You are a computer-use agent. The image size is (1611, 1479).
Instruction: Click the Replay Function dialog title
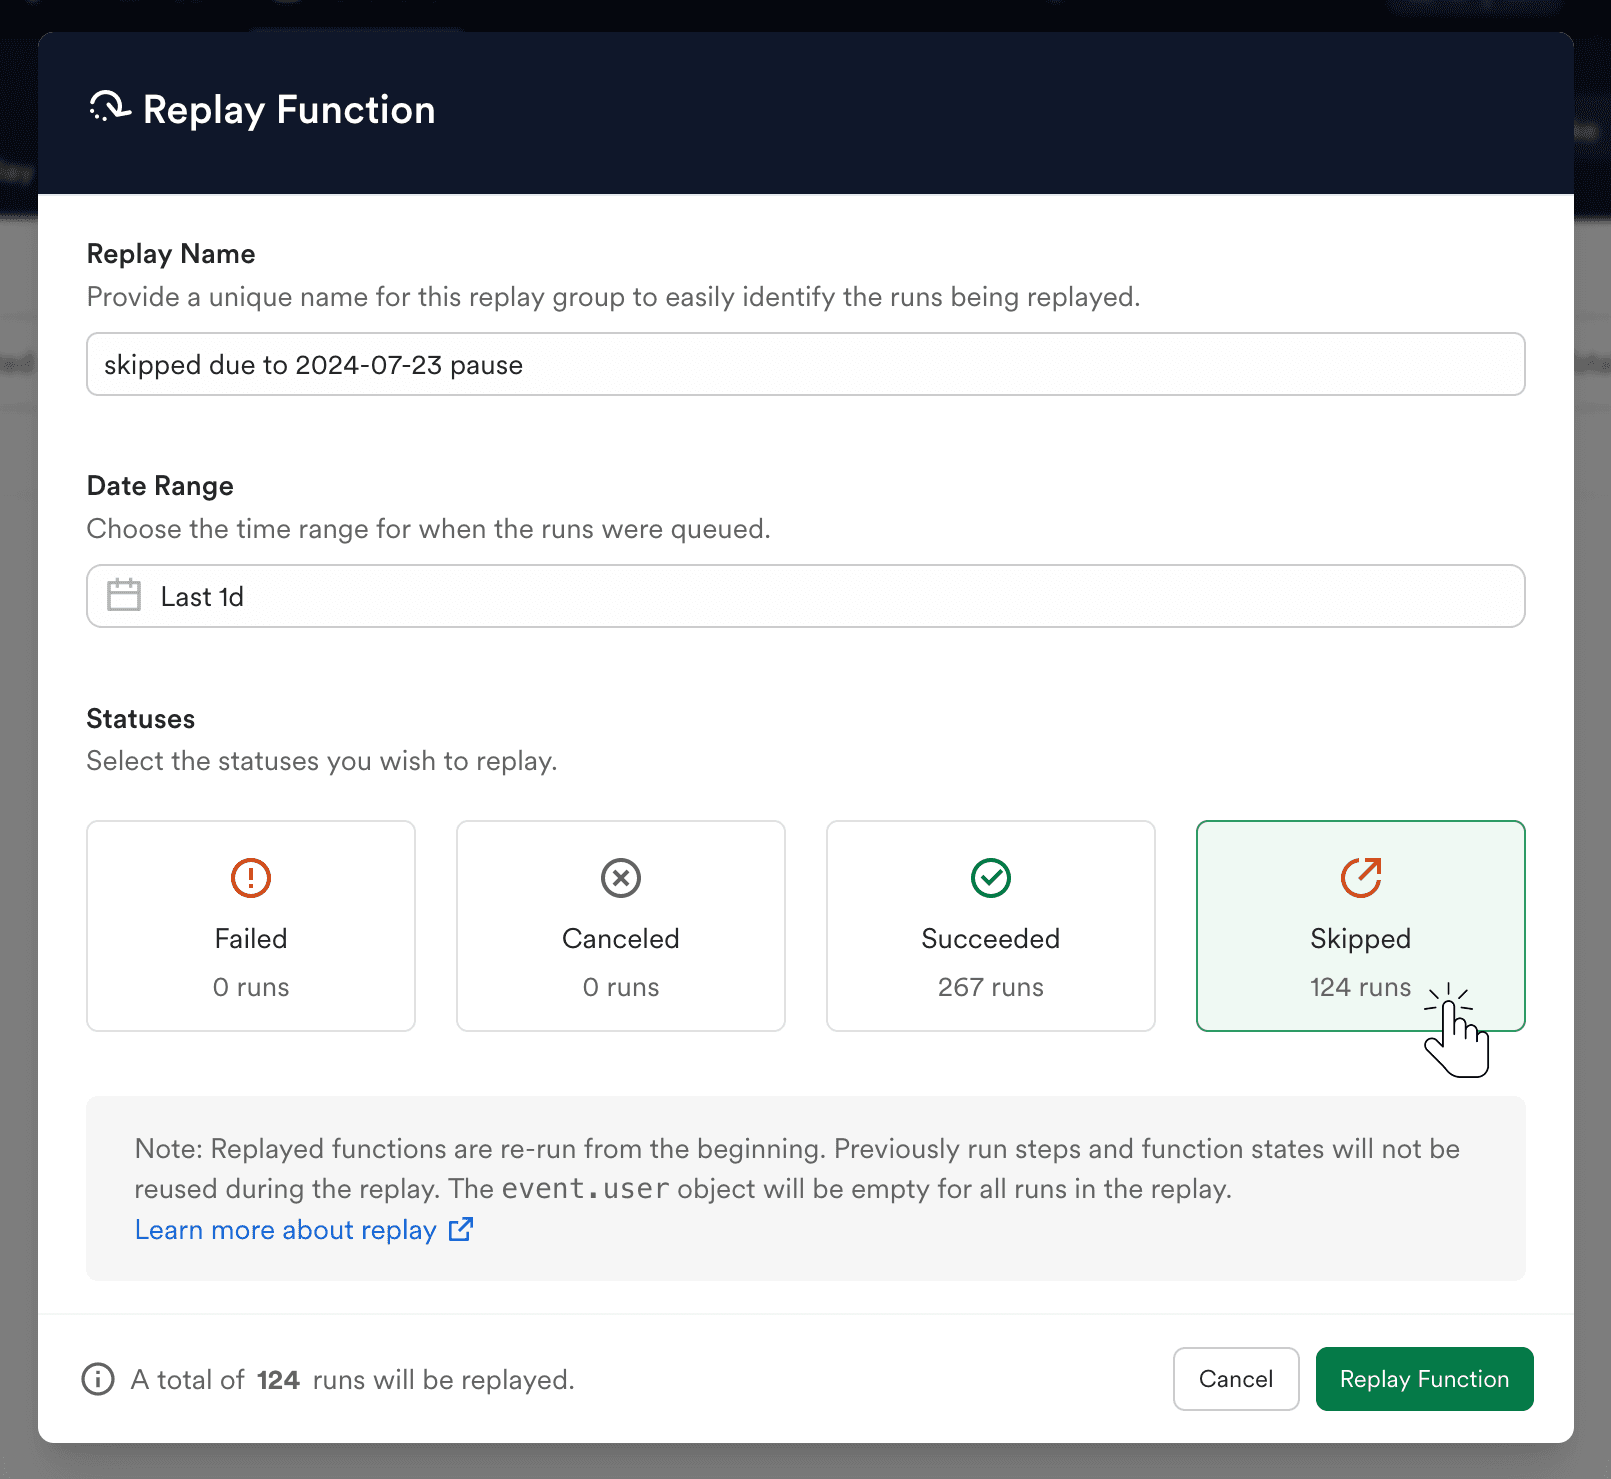click(x=289, y=110)
